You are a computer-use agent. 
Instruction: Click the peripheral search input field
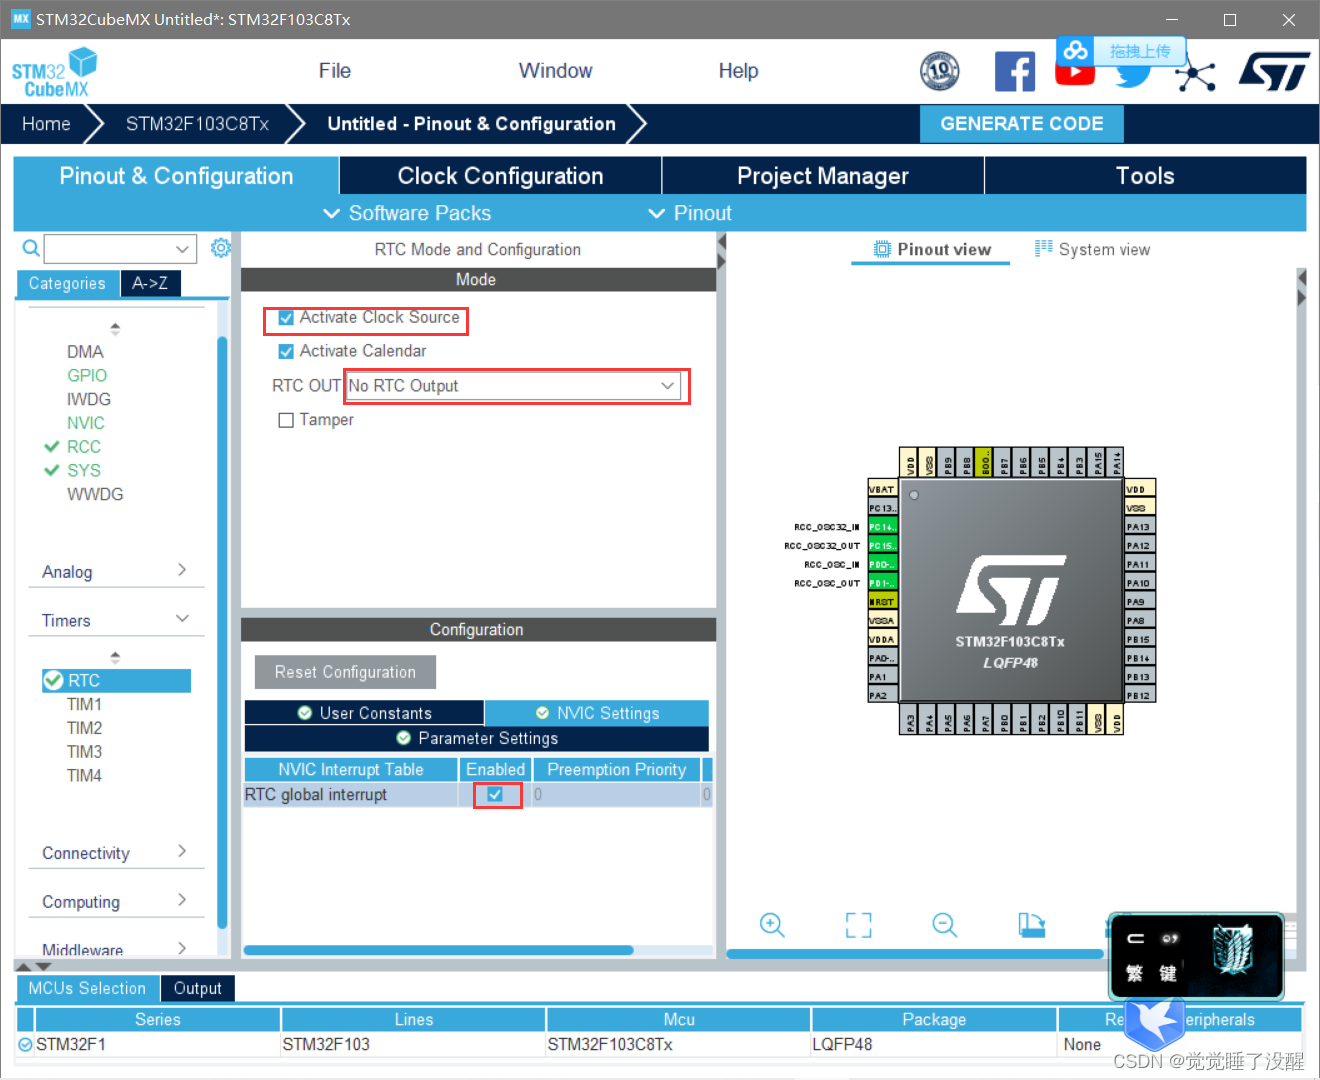coord(108,248)
